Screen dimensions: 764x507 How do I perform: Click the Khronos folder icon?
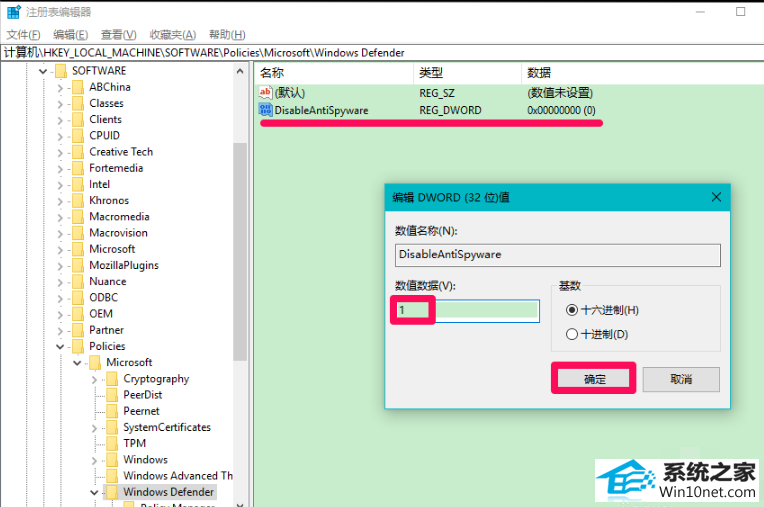[78, 200]
